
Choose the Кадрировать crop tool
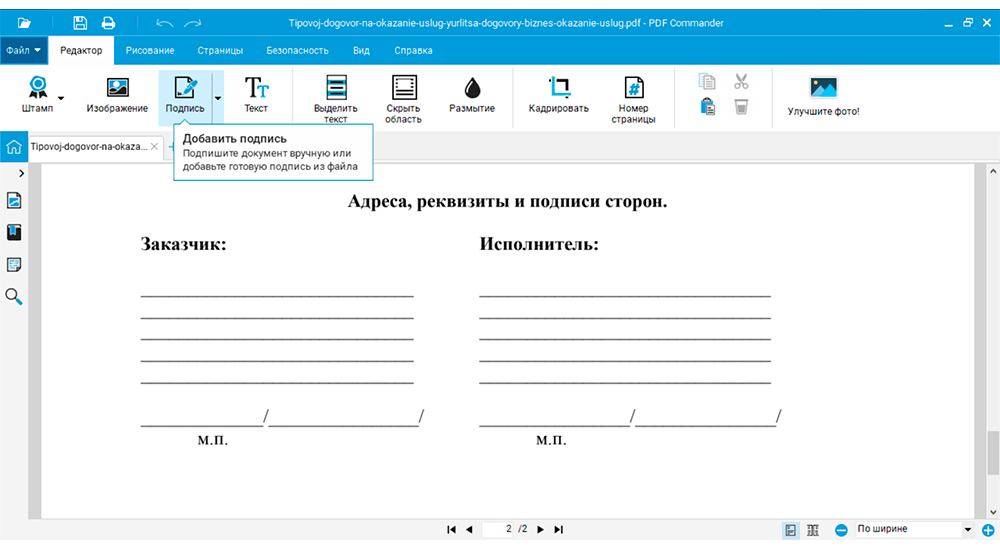tap(559, 94)
